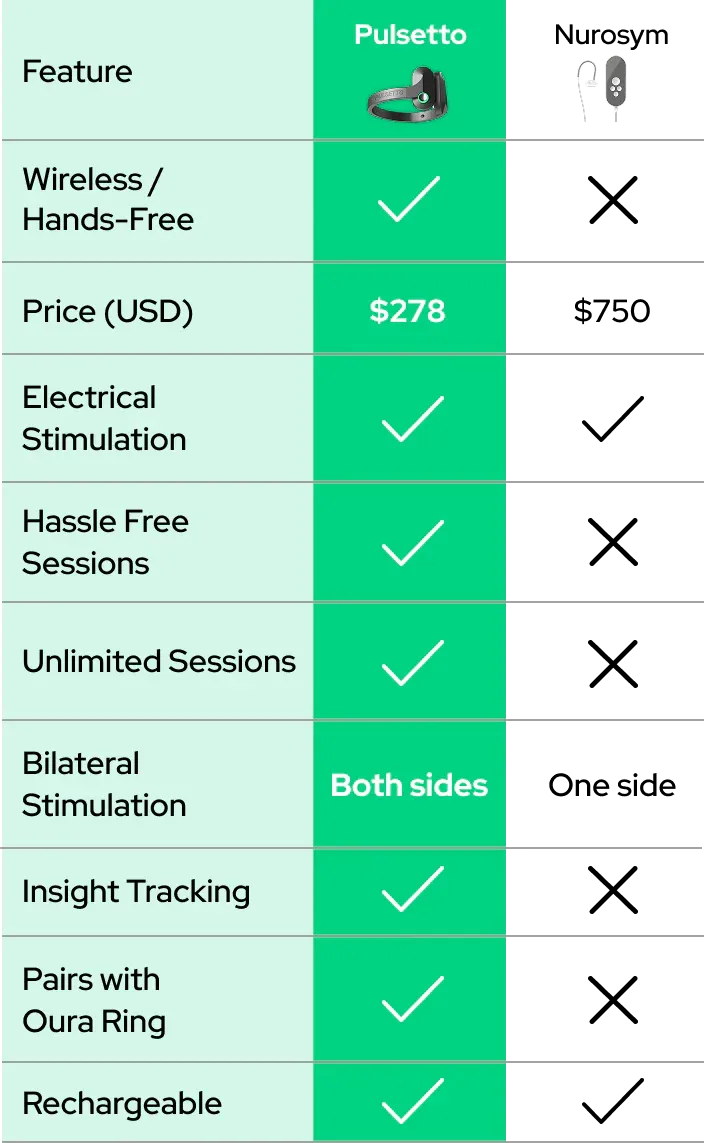Viewport: 704px width, 1143px height.
Task: Click the Feature header label
Action: click(x=77, y=72)
